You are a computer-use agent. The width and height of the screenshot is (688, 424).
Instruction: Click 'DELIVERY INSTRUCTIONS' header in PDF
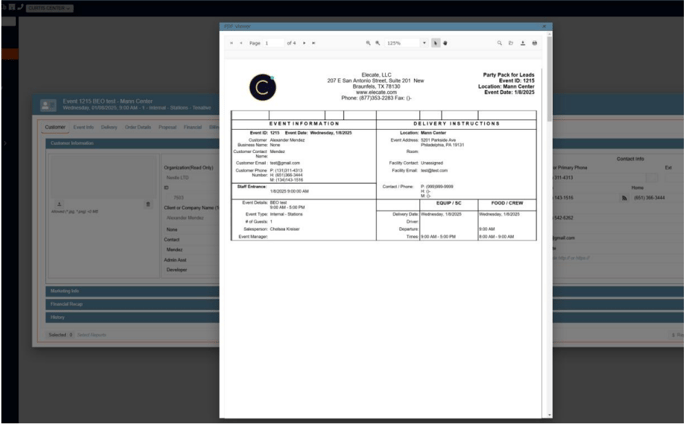click(x=456, y=124)
